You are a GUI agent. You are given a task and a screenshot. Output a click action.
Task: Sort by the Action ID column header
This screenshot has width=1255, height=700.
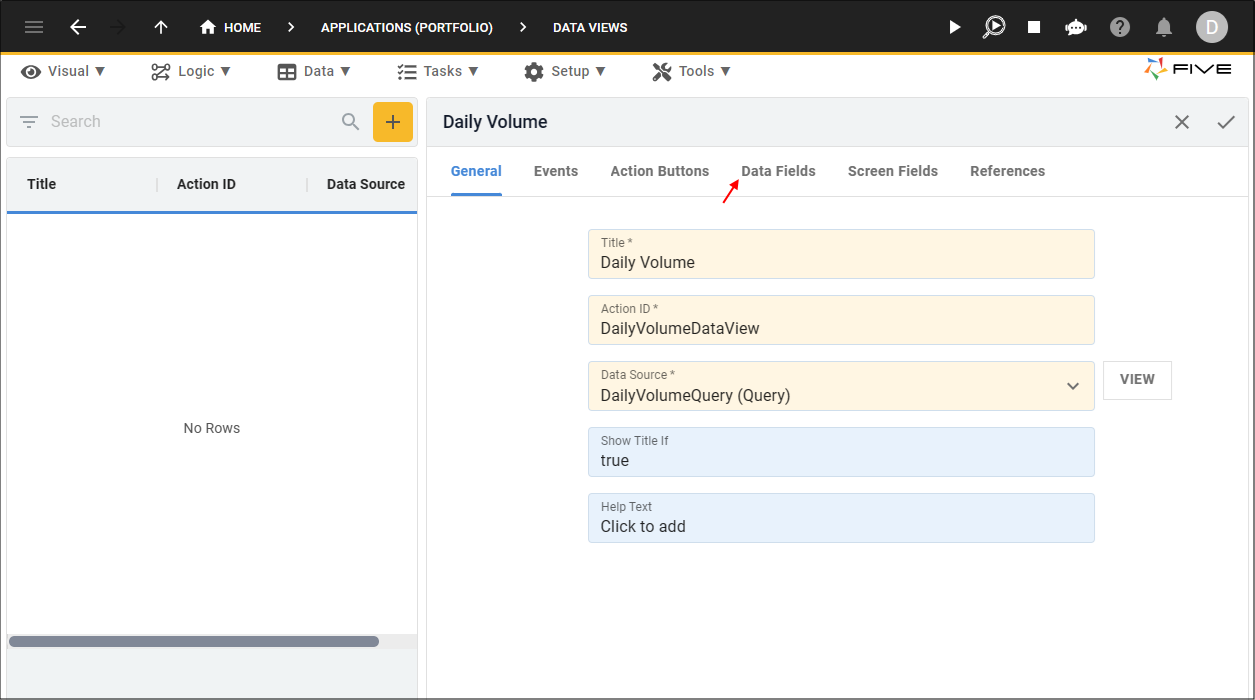[206, 184]
